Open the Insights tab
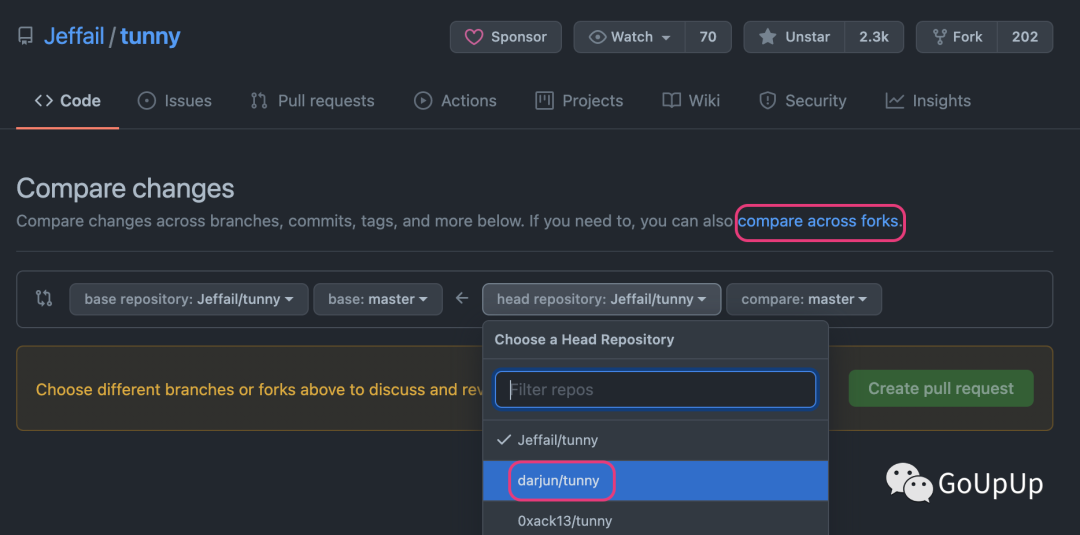This screenshot has height=535, width=1080. point(928,101)
